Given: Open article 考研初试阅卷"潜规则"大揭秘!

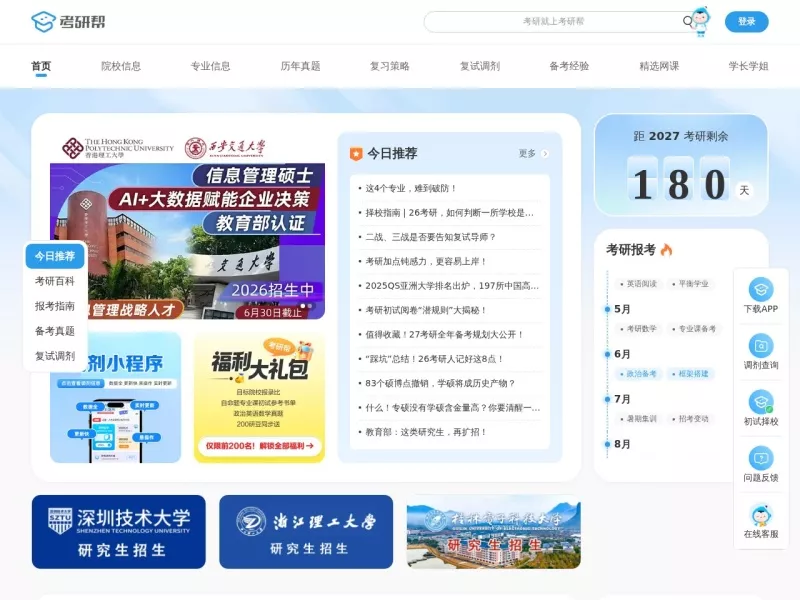Looking at the screenshot, I should 426,310.
